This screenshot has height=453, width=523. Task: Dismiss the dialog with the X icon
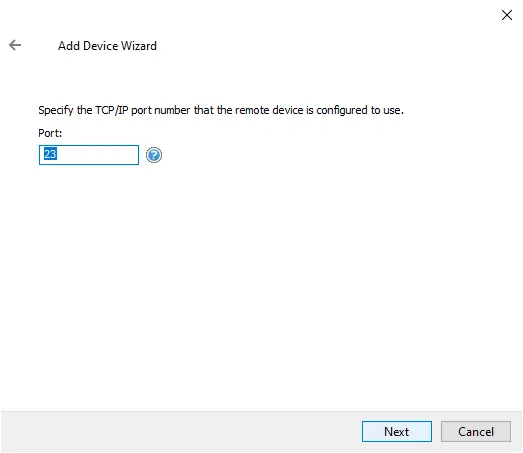tap(507, 15)
